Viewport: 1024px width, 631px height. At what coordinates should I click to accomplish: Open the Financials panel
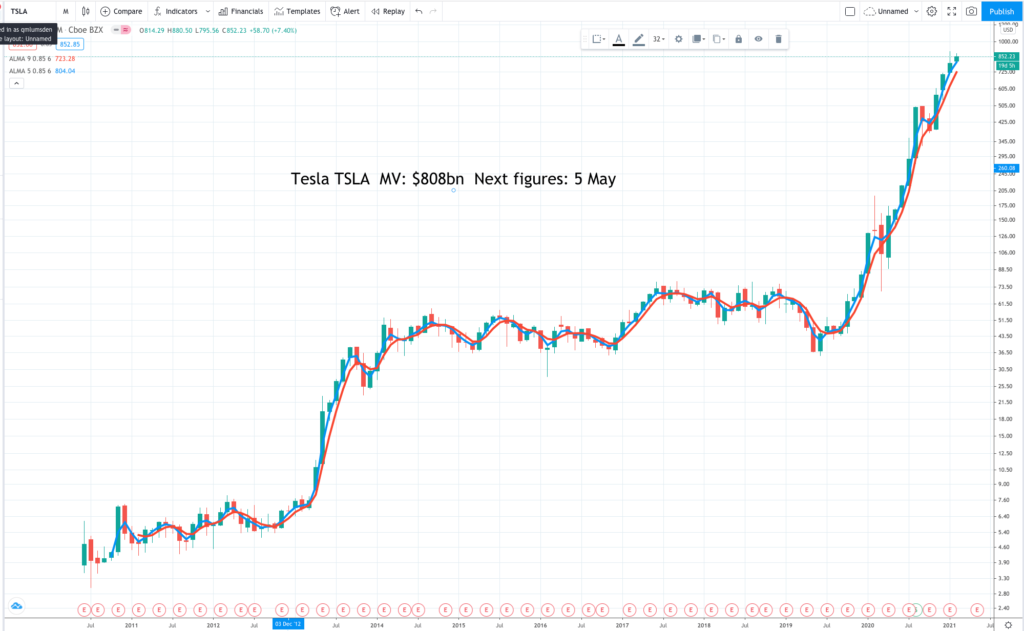[x=240, y=11]
